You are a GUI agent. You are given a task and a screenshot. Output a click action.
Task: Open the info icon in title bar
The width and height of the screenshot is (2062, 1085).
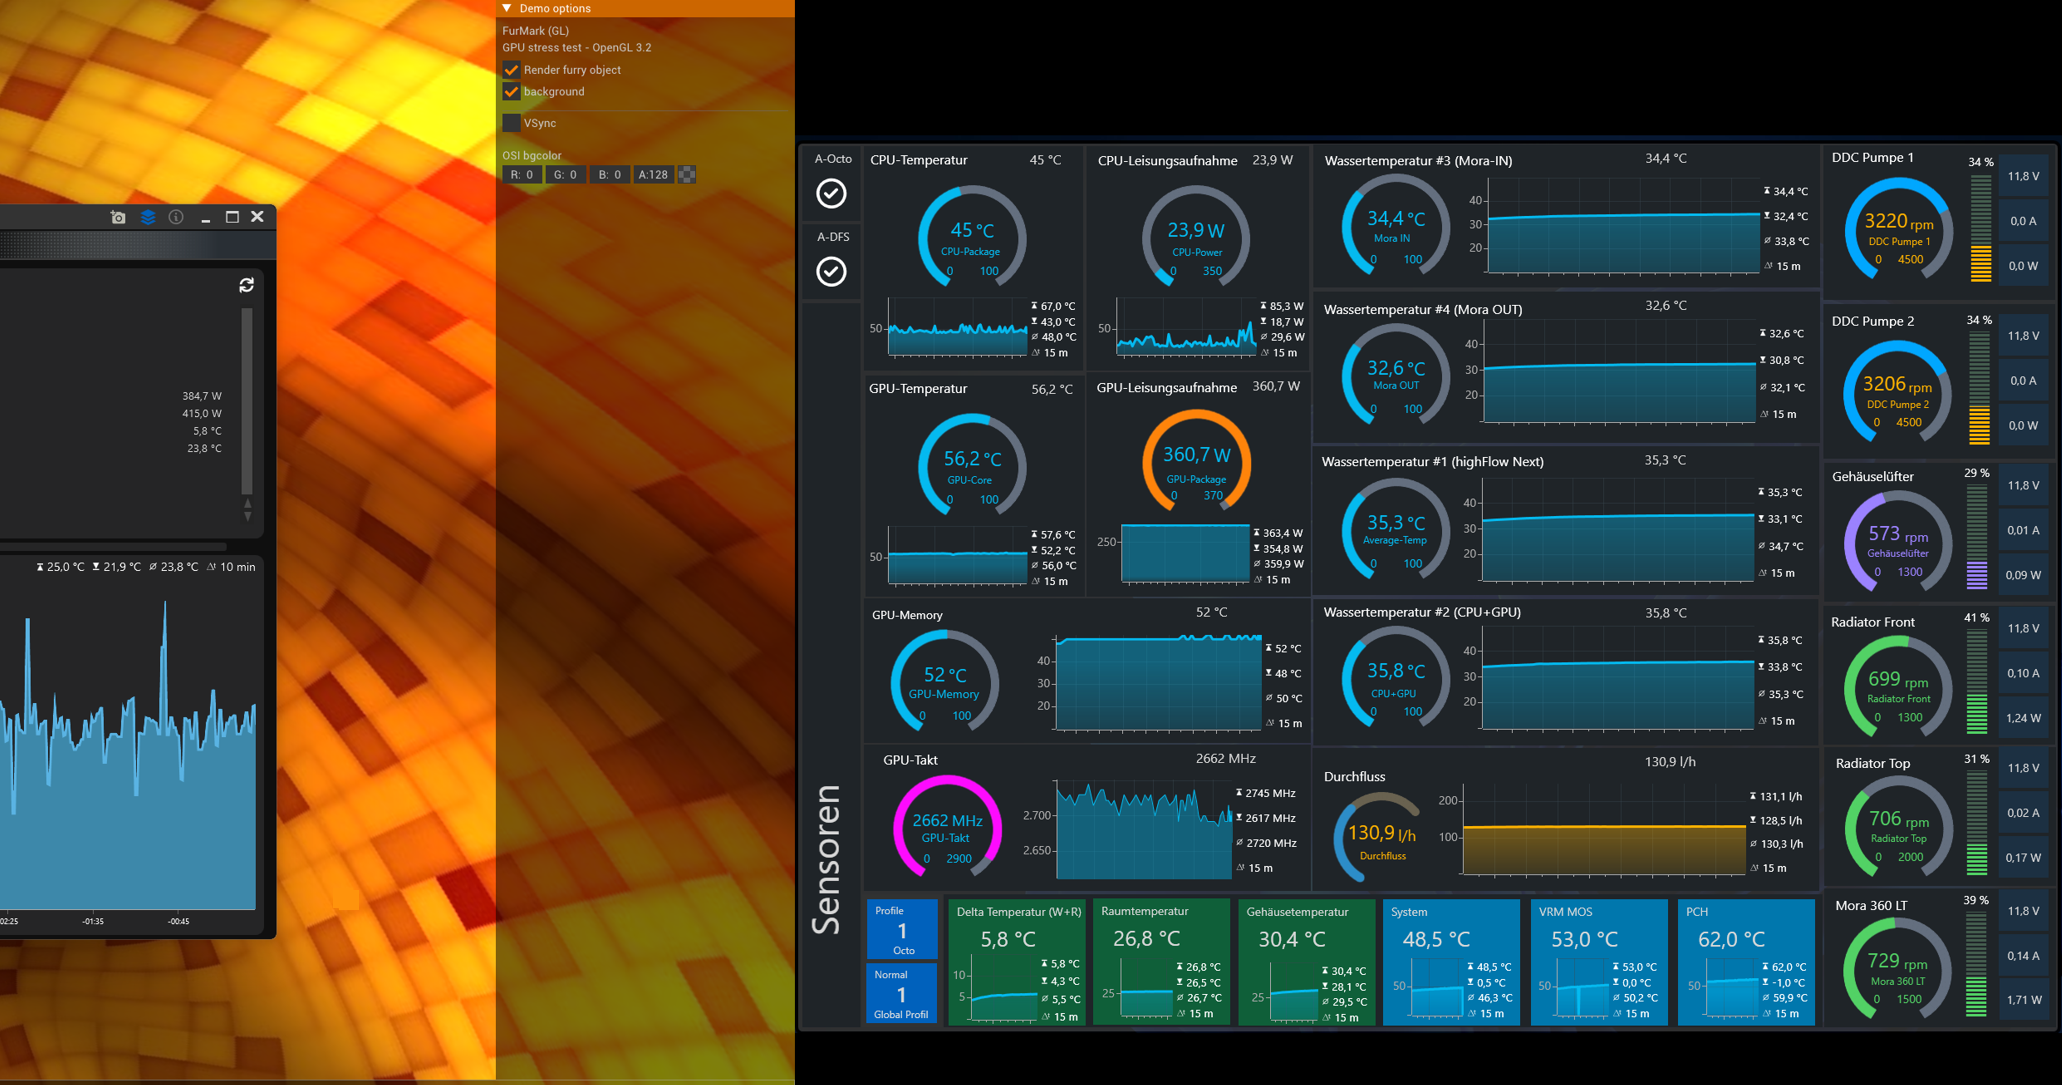(x=176, y=217)
